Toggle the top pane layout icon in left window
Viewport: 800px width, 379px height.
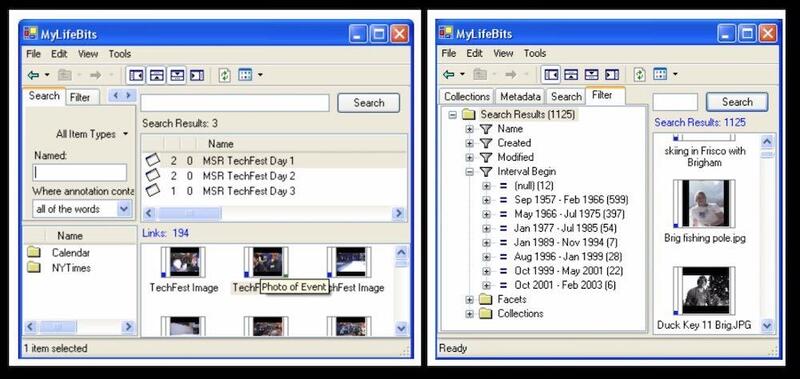pos(157,75)
